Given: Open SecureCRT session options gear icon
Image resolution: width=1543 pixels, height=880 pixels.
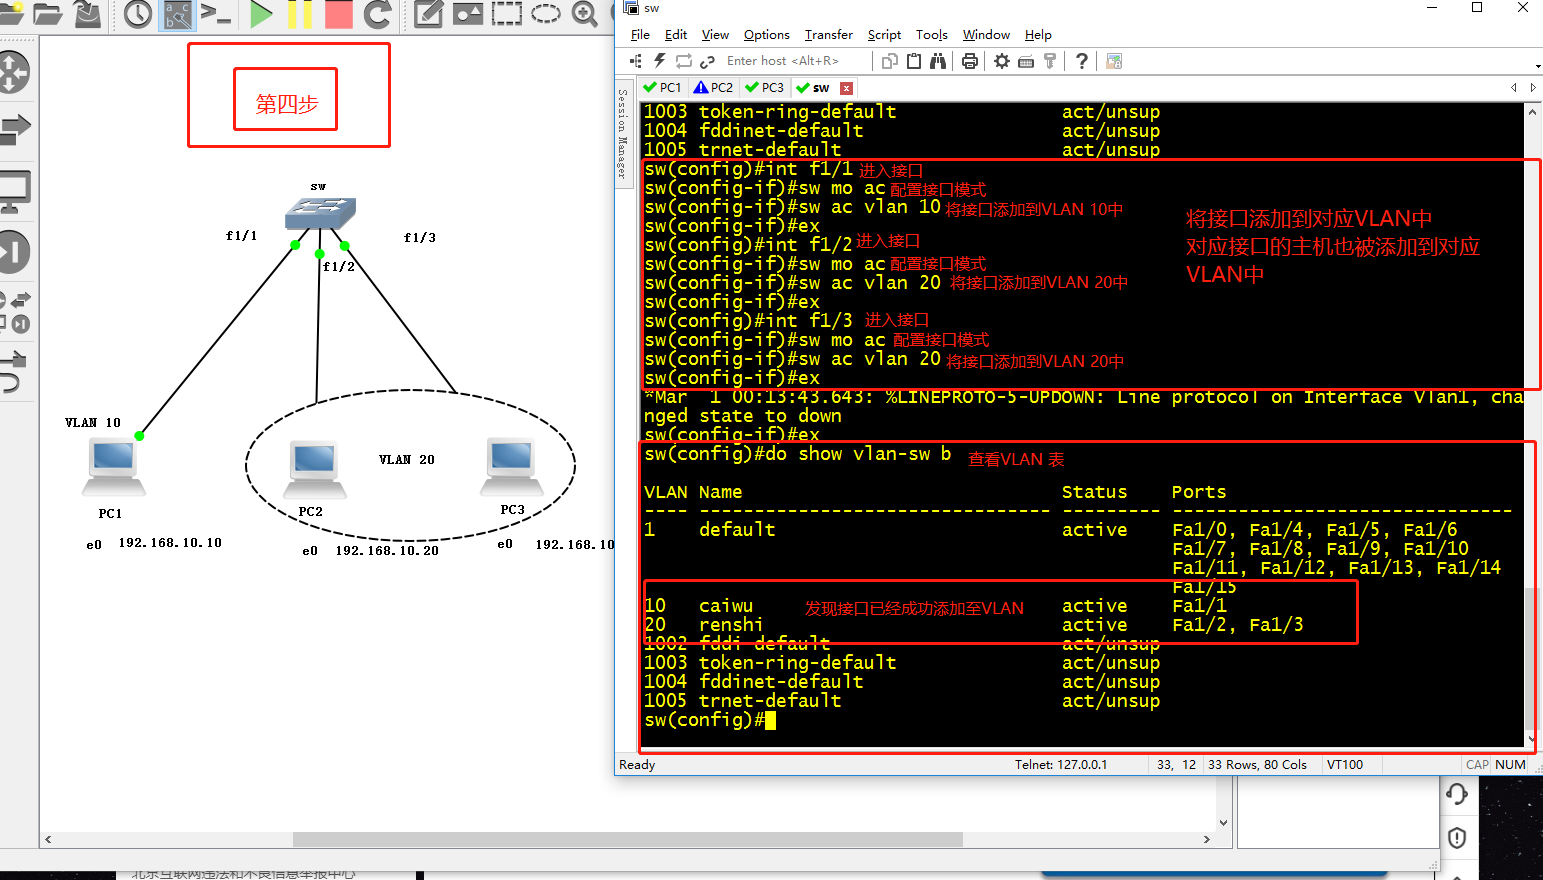Looking at the screenshot, I should tap(1001, 61).
